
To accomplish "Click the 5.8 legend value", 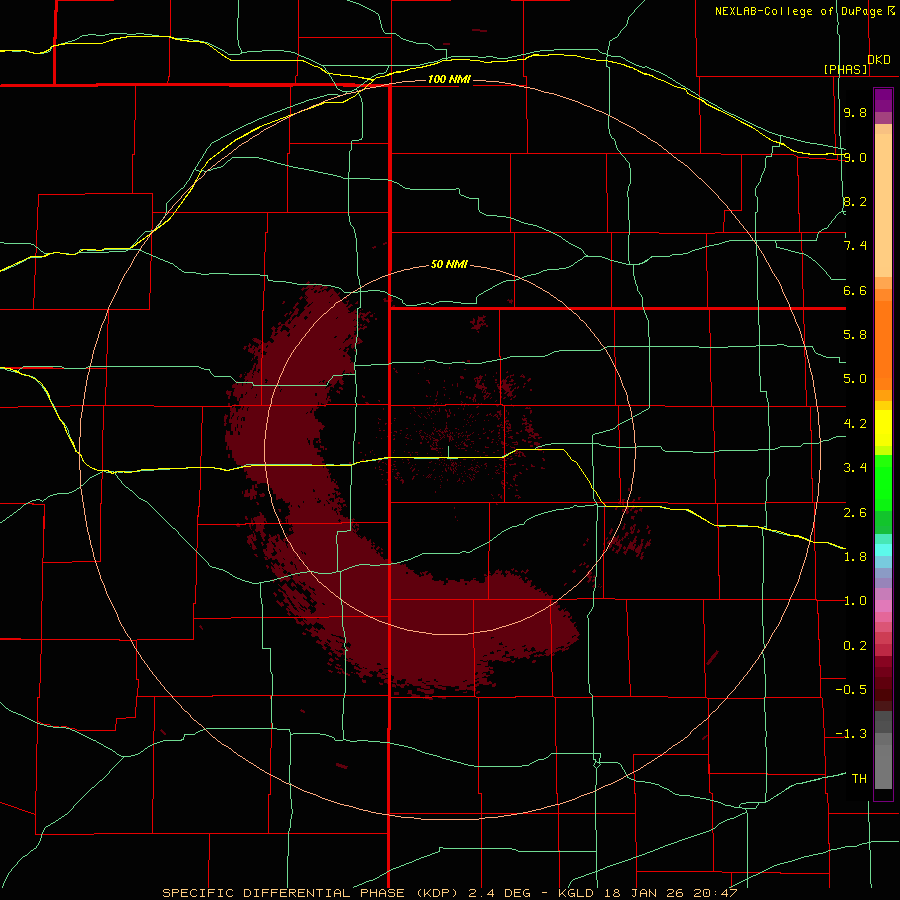I will tap(855, 335).
